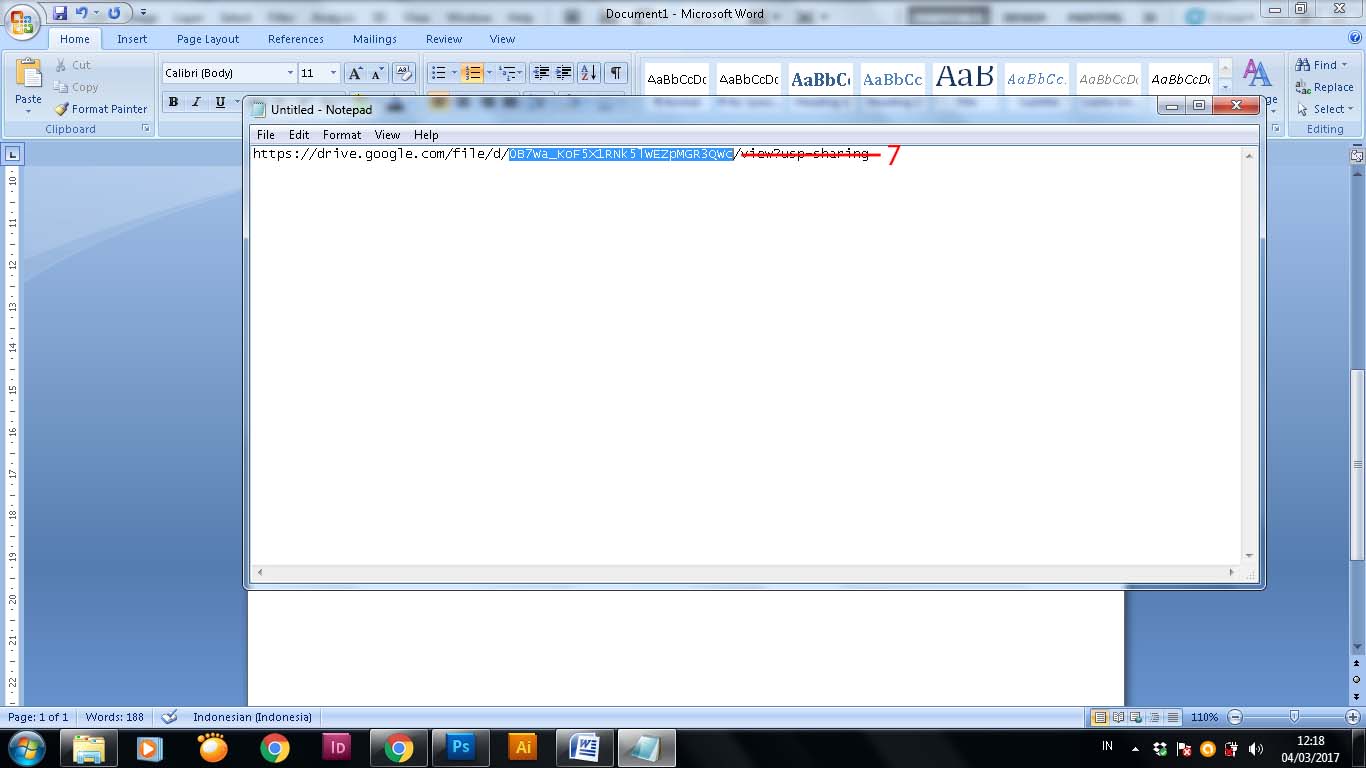
Task: Open the Find dropdown arrow
Action: [x=1344, y=65]
